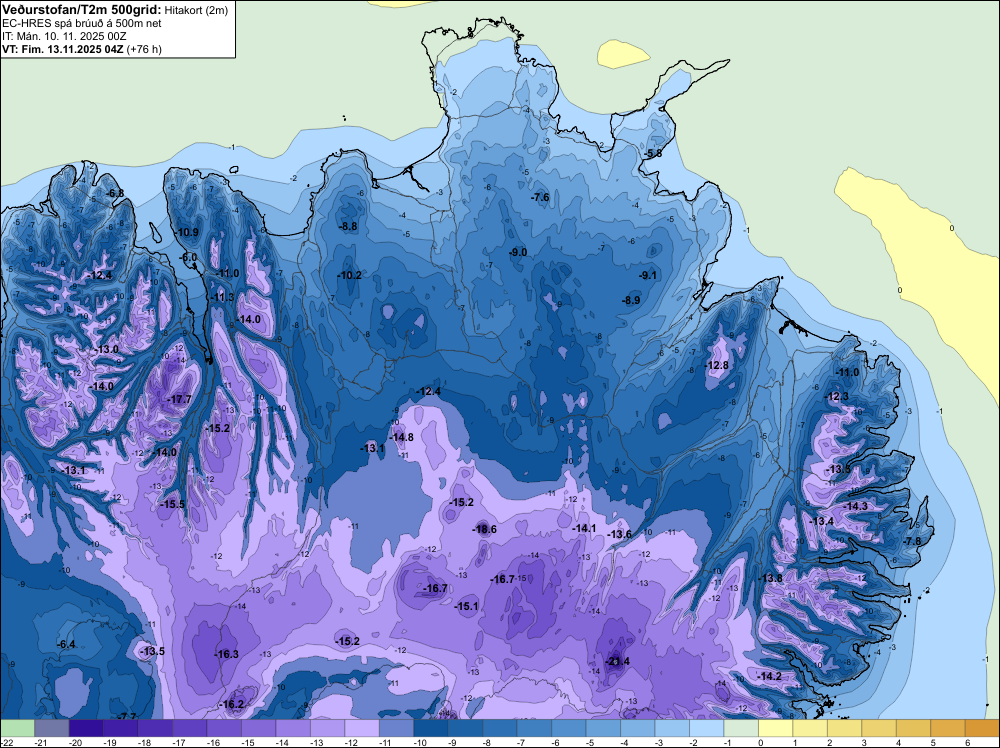Click the -11.3 temperature value
Viewport: 1000px width, 748px height.
pyautogui.click(x=222, y=297)
